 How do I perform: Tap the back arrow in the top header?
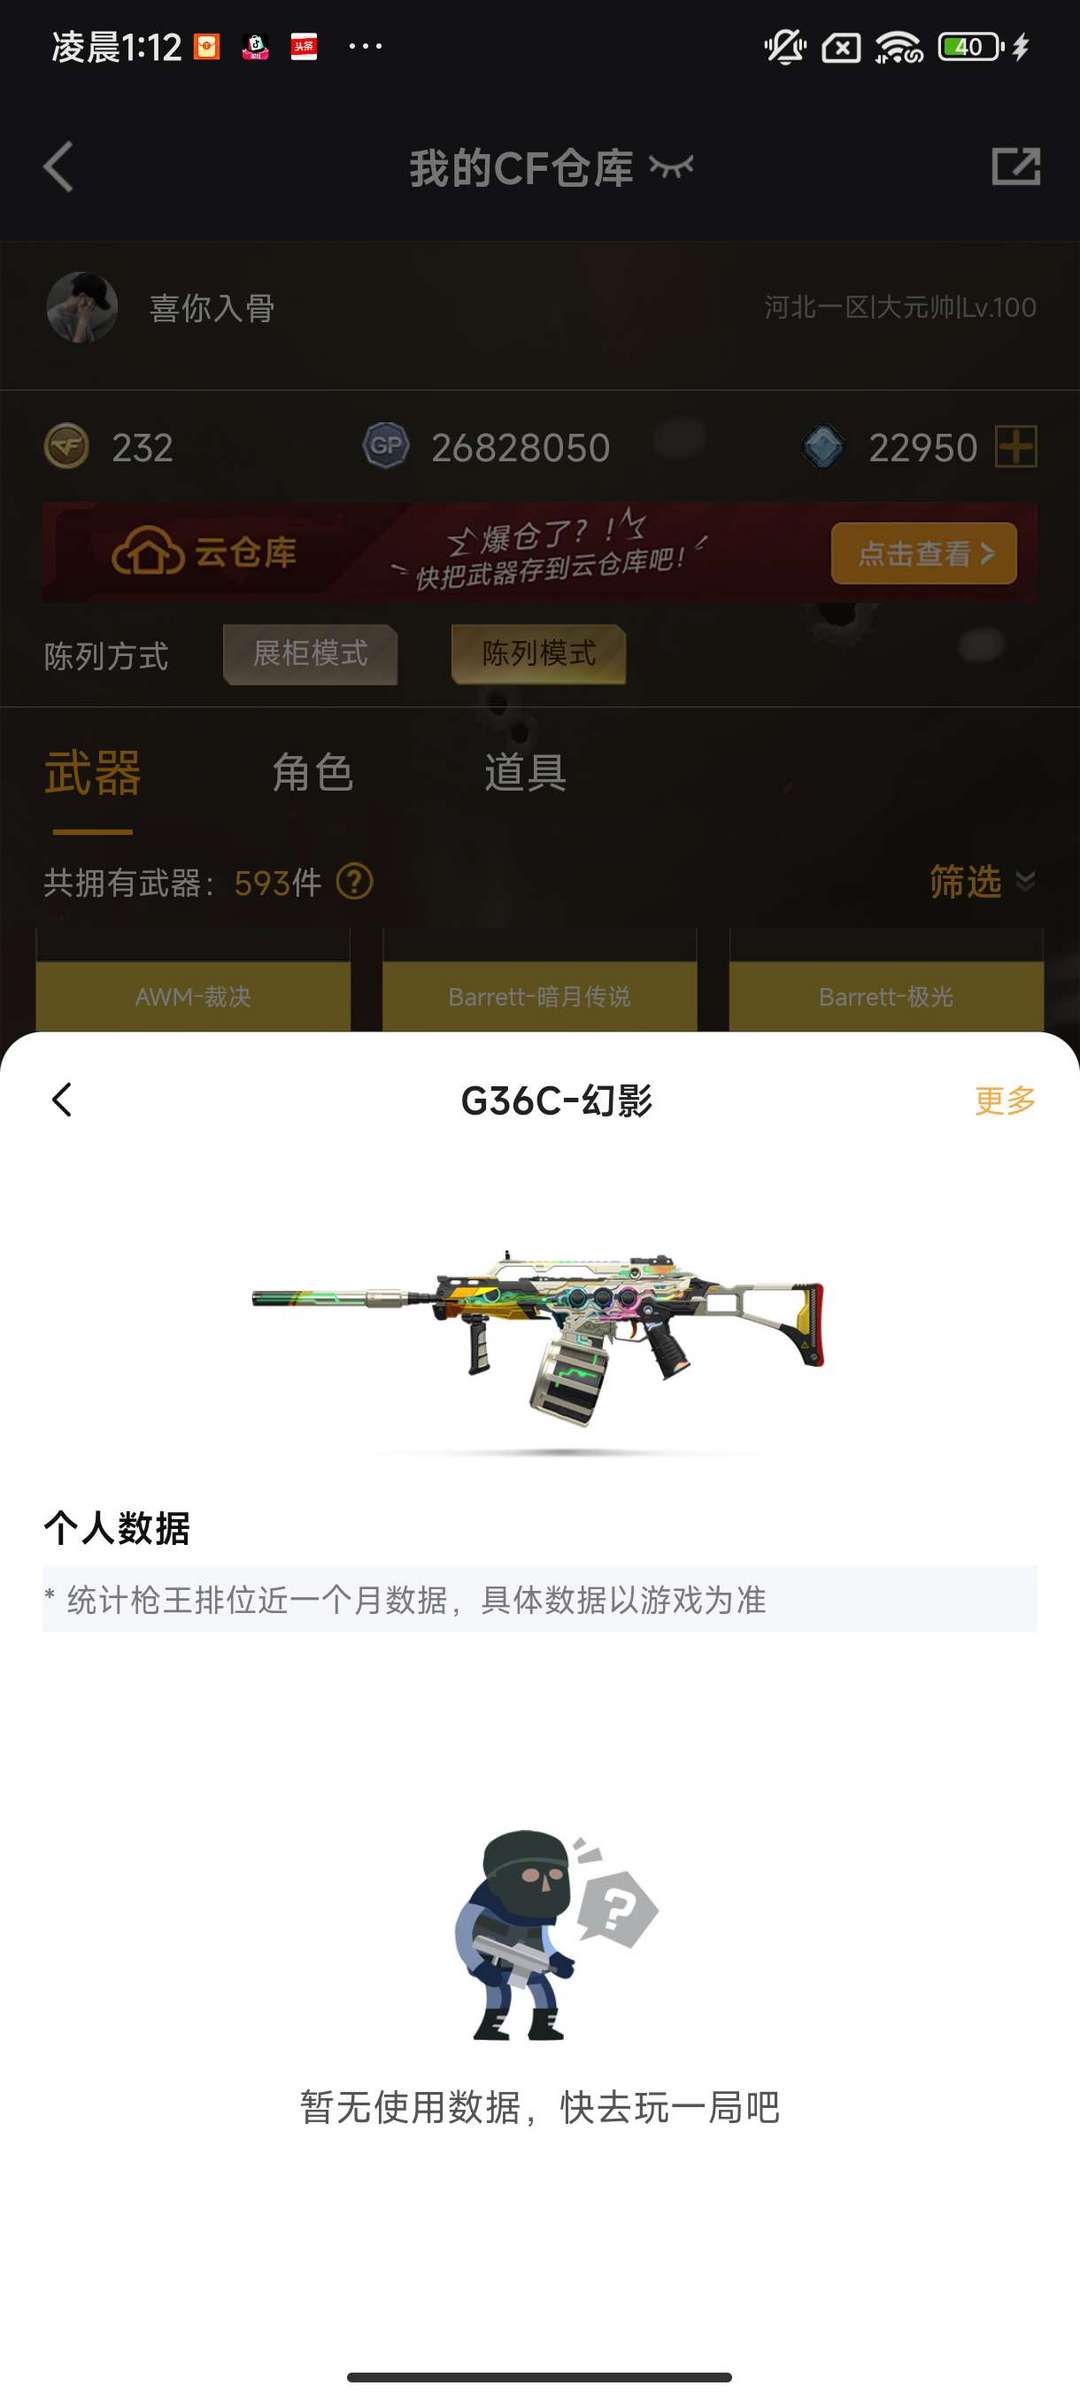[x=59, y=166]
